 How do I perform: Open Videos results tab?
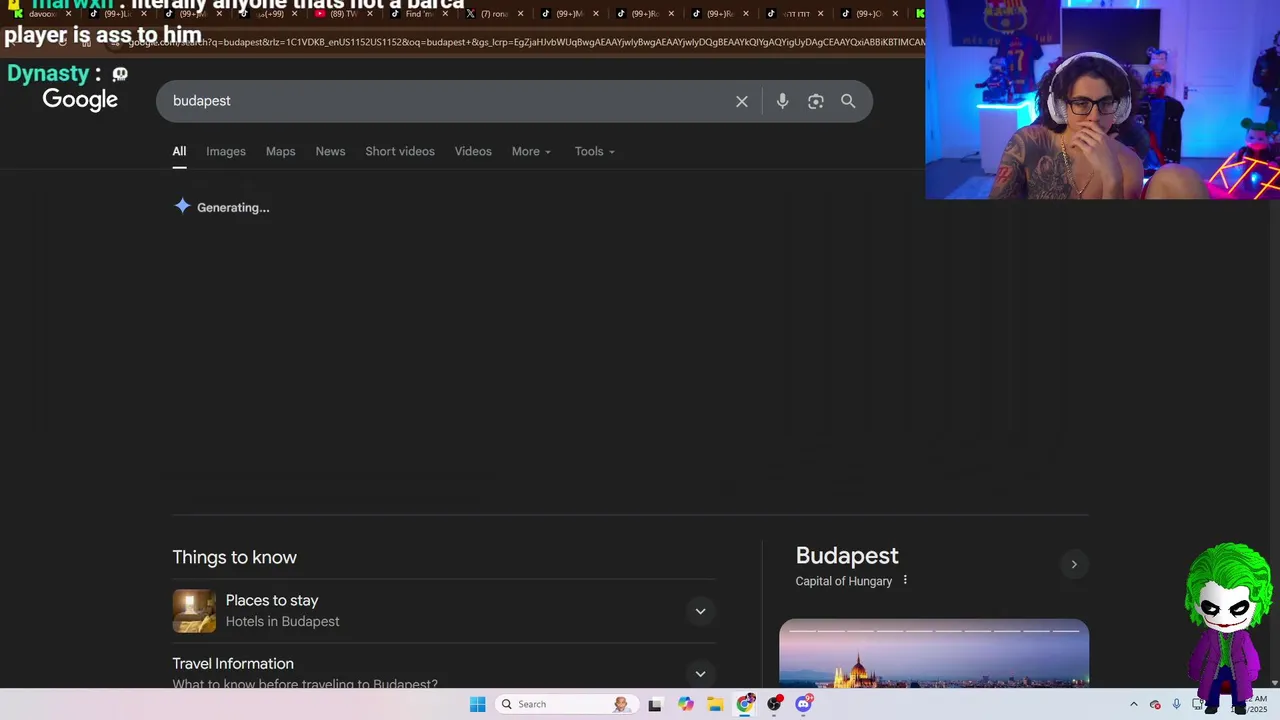(x=473, y=151)
